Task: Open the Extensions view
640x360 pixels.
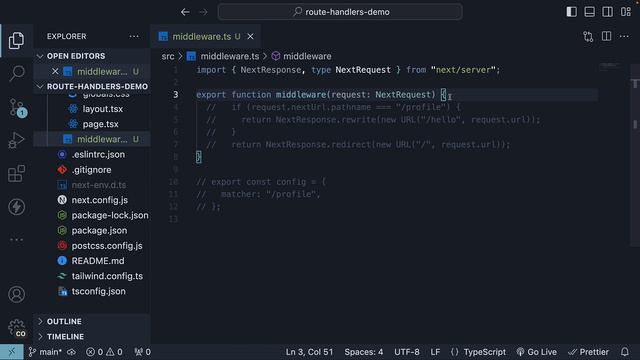Action: [x=16, y=173]
